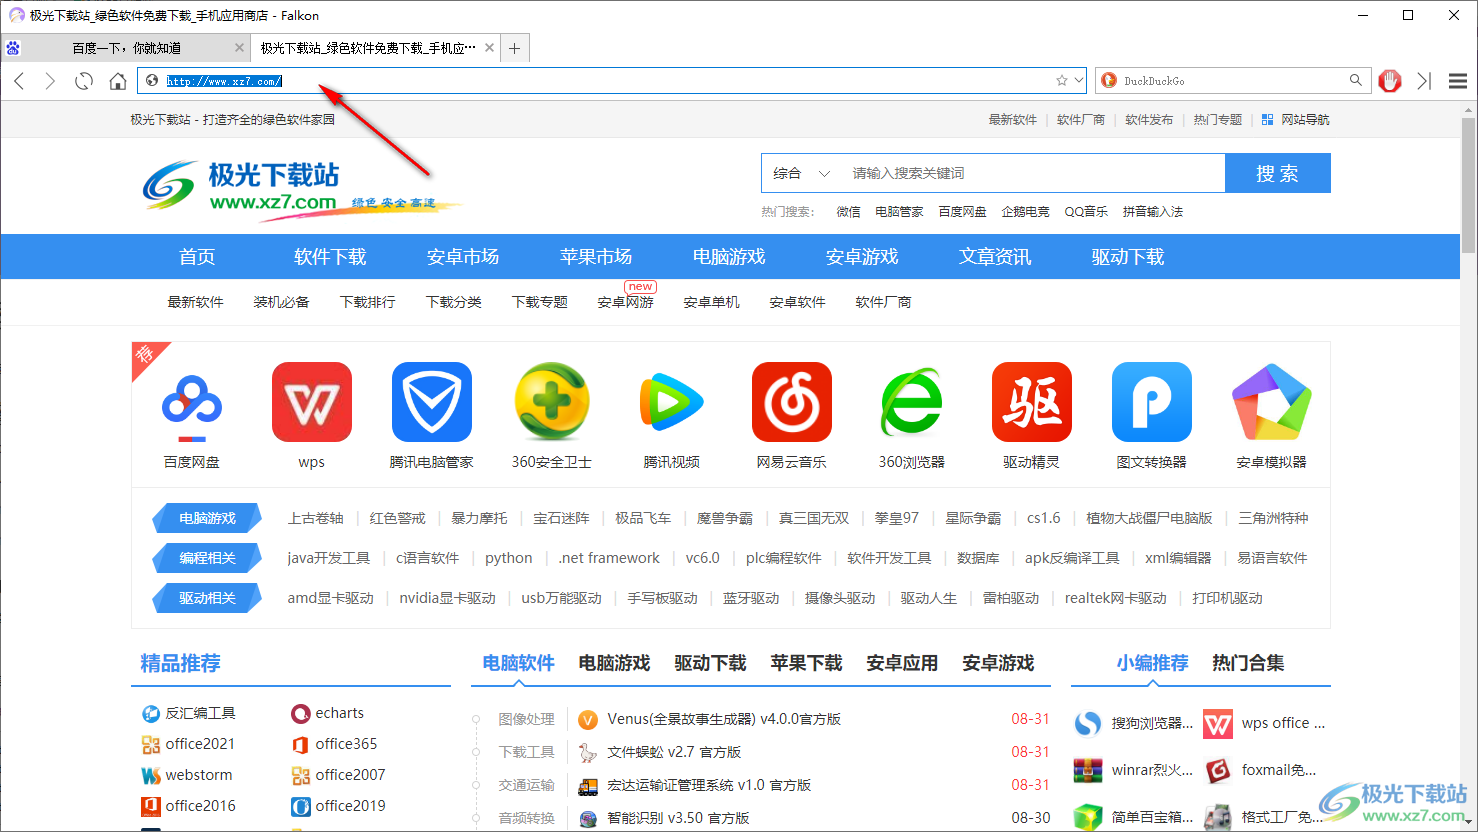Viewport: 1478px width, 832px height.
Task: Expand the 综合 search category dropdown
Action: tap(801, 173)
